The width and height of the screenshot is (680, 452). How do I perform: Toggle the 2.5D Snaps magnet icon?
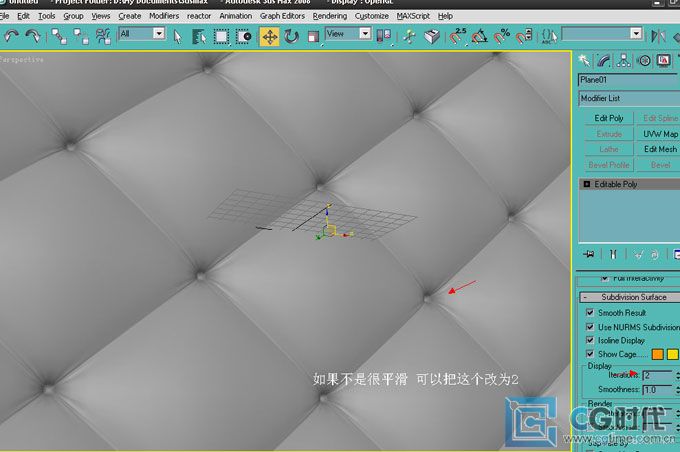(457, 37)
